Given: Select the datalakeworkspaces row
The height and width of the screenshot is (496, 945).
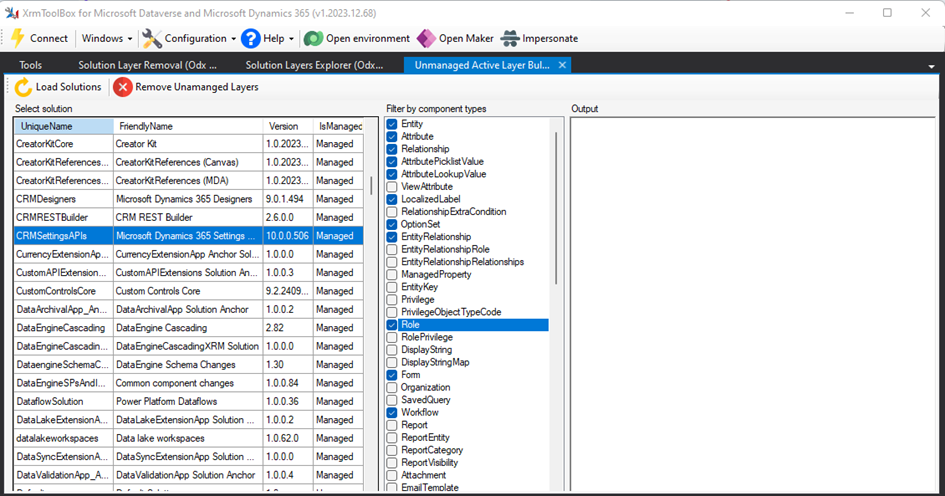Looking at the screenshot, I should pos(189,438).
